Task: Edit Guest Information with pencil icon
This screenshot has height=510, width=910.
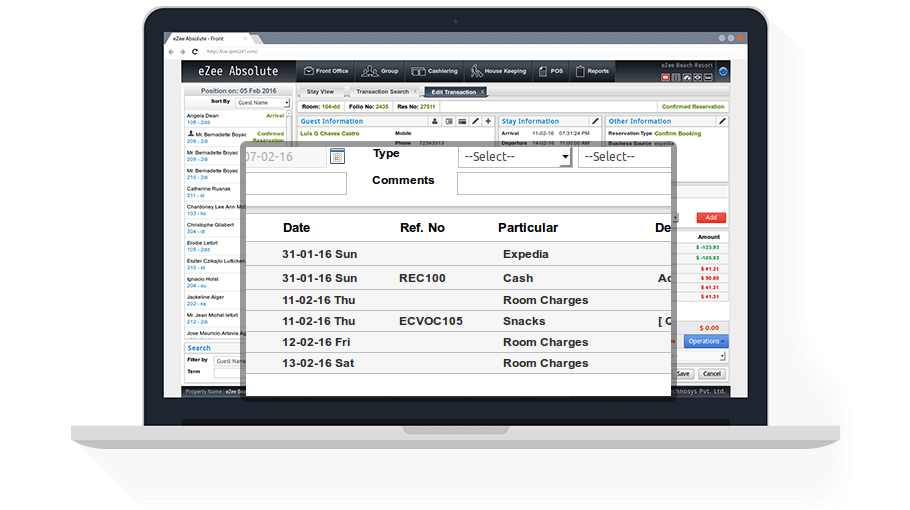Action: pyautogui.click(x=475, y=121)
